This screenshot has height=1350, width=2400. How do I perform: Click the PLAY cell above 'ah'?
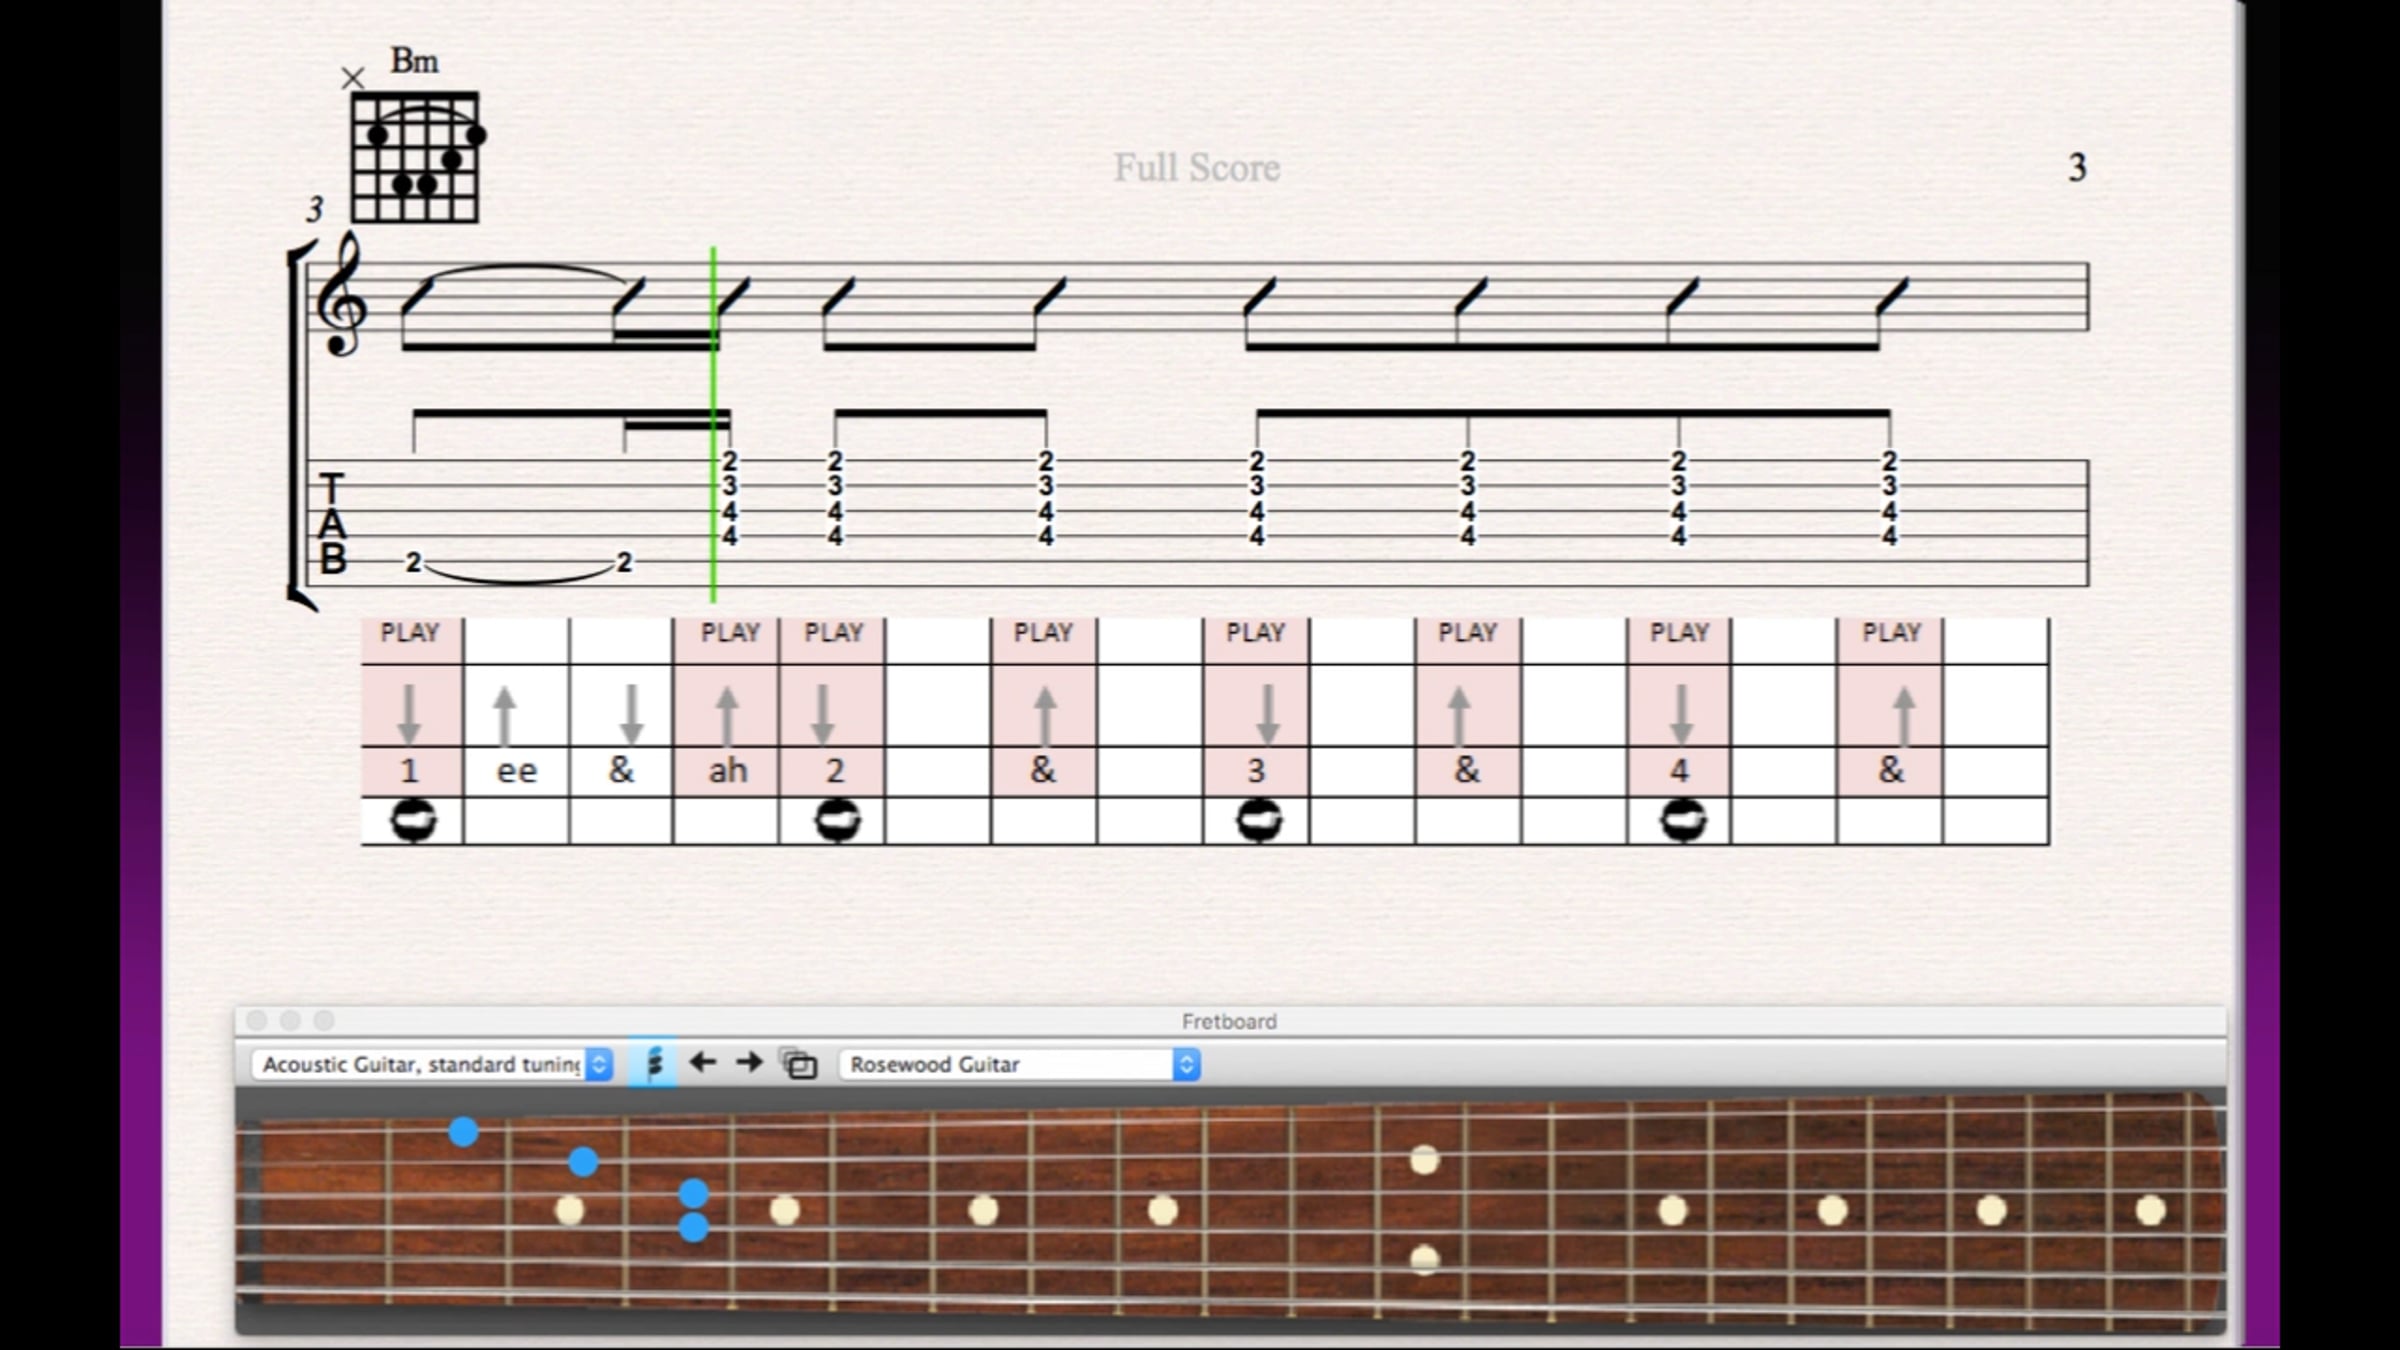[x=729, y=633]
